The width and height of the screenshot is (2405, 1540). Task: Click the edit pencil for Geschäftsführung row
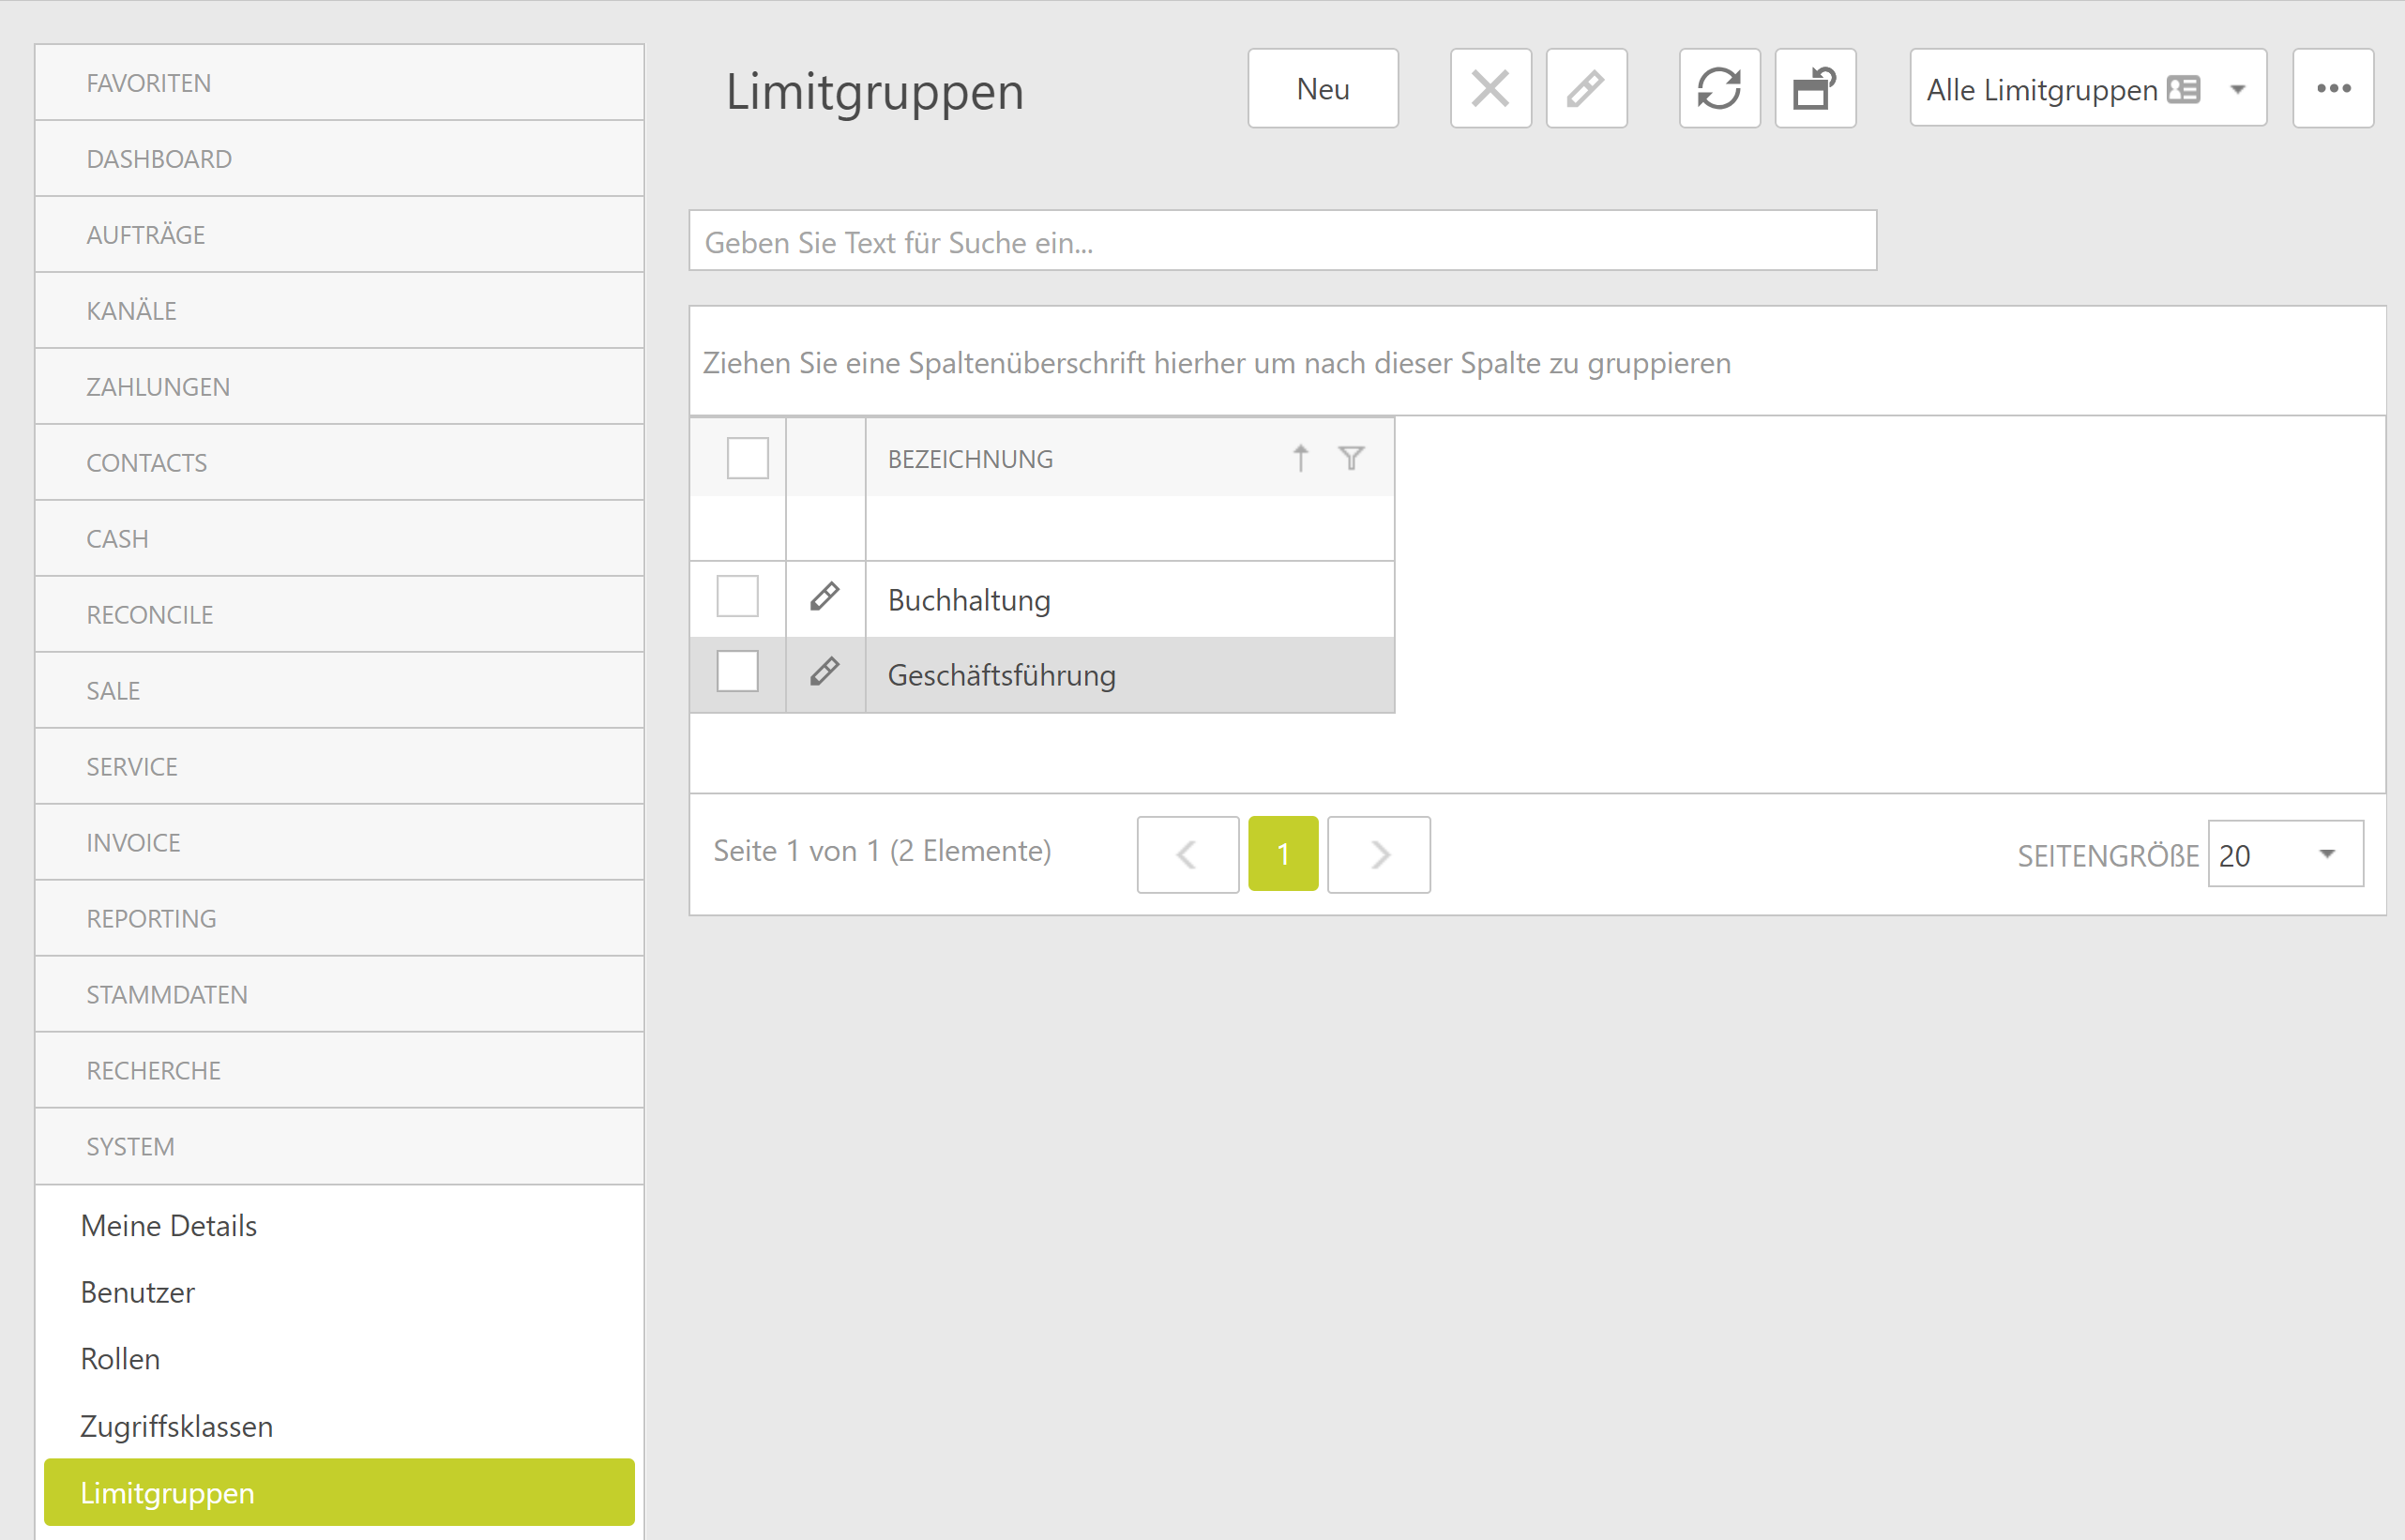click(x=824, y=672)
